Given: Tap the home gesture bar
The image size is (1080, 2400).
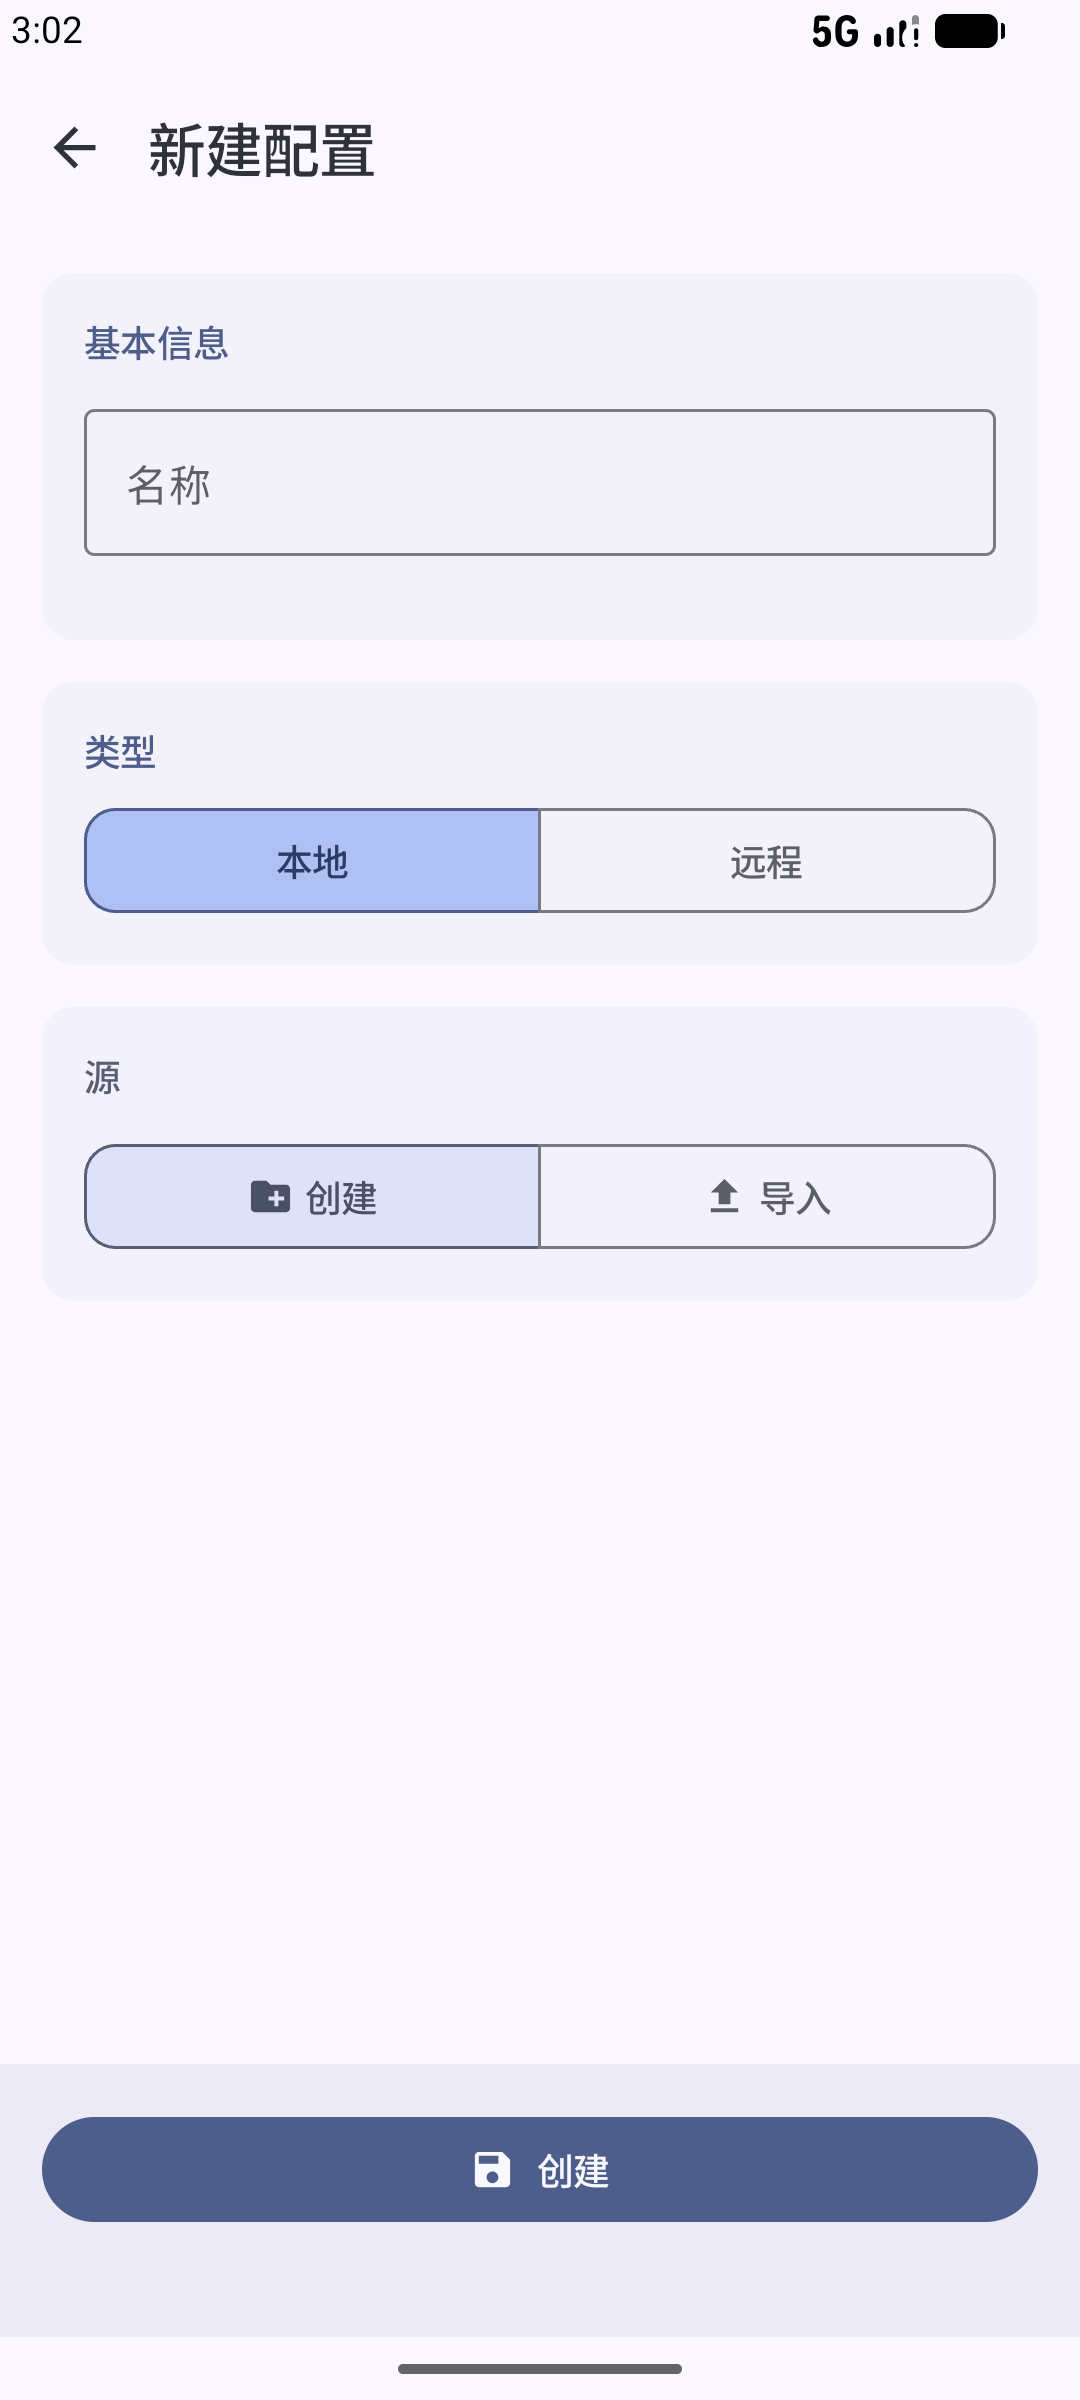Looking at the screenshot, I should 540,2369.
